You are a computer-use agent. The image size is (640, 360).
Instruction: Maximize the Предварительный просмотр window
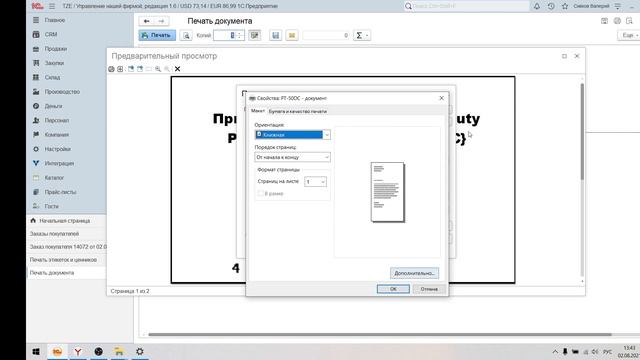[564, 56]
